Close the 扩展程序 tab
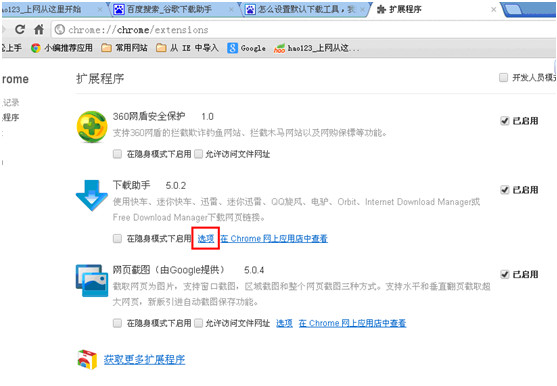 click(493, 10)
